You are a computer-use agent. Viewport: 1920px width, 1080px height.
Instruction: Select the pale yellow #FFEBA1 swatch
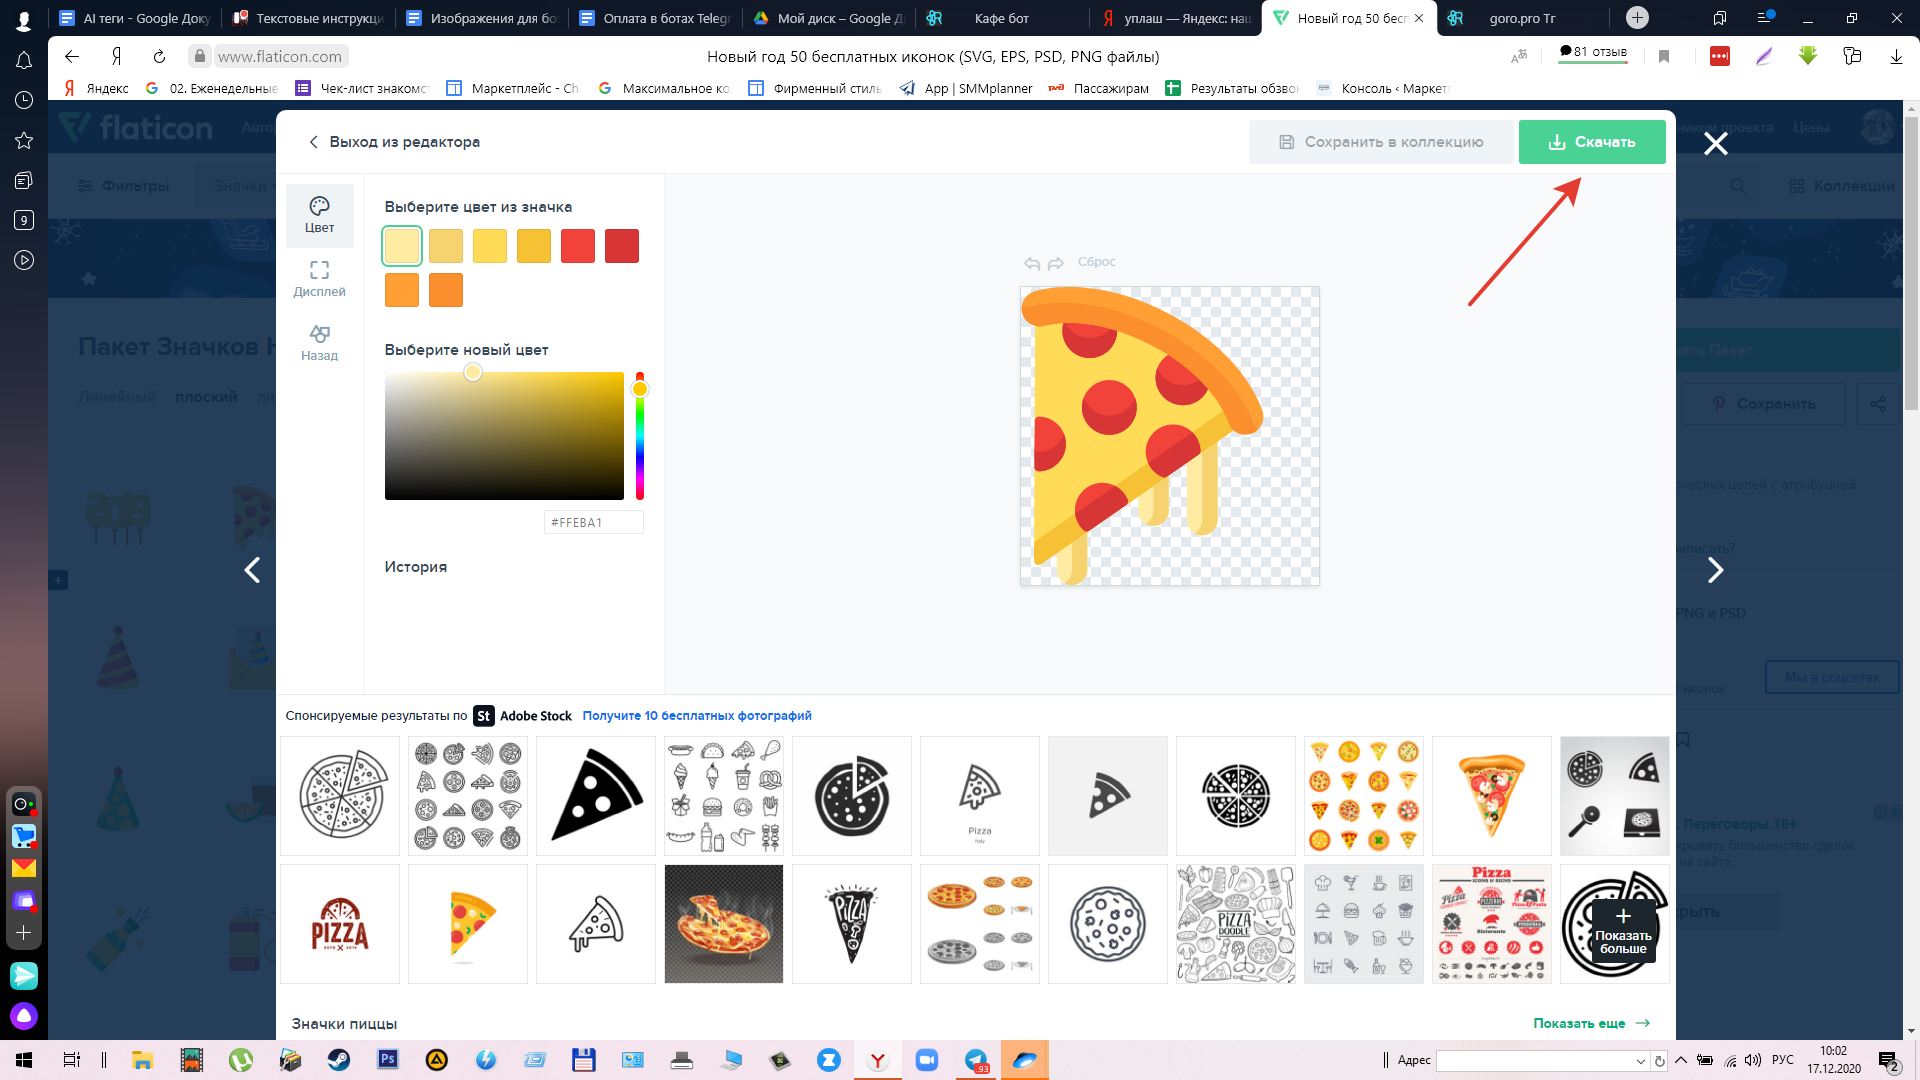tap(402, 246)
